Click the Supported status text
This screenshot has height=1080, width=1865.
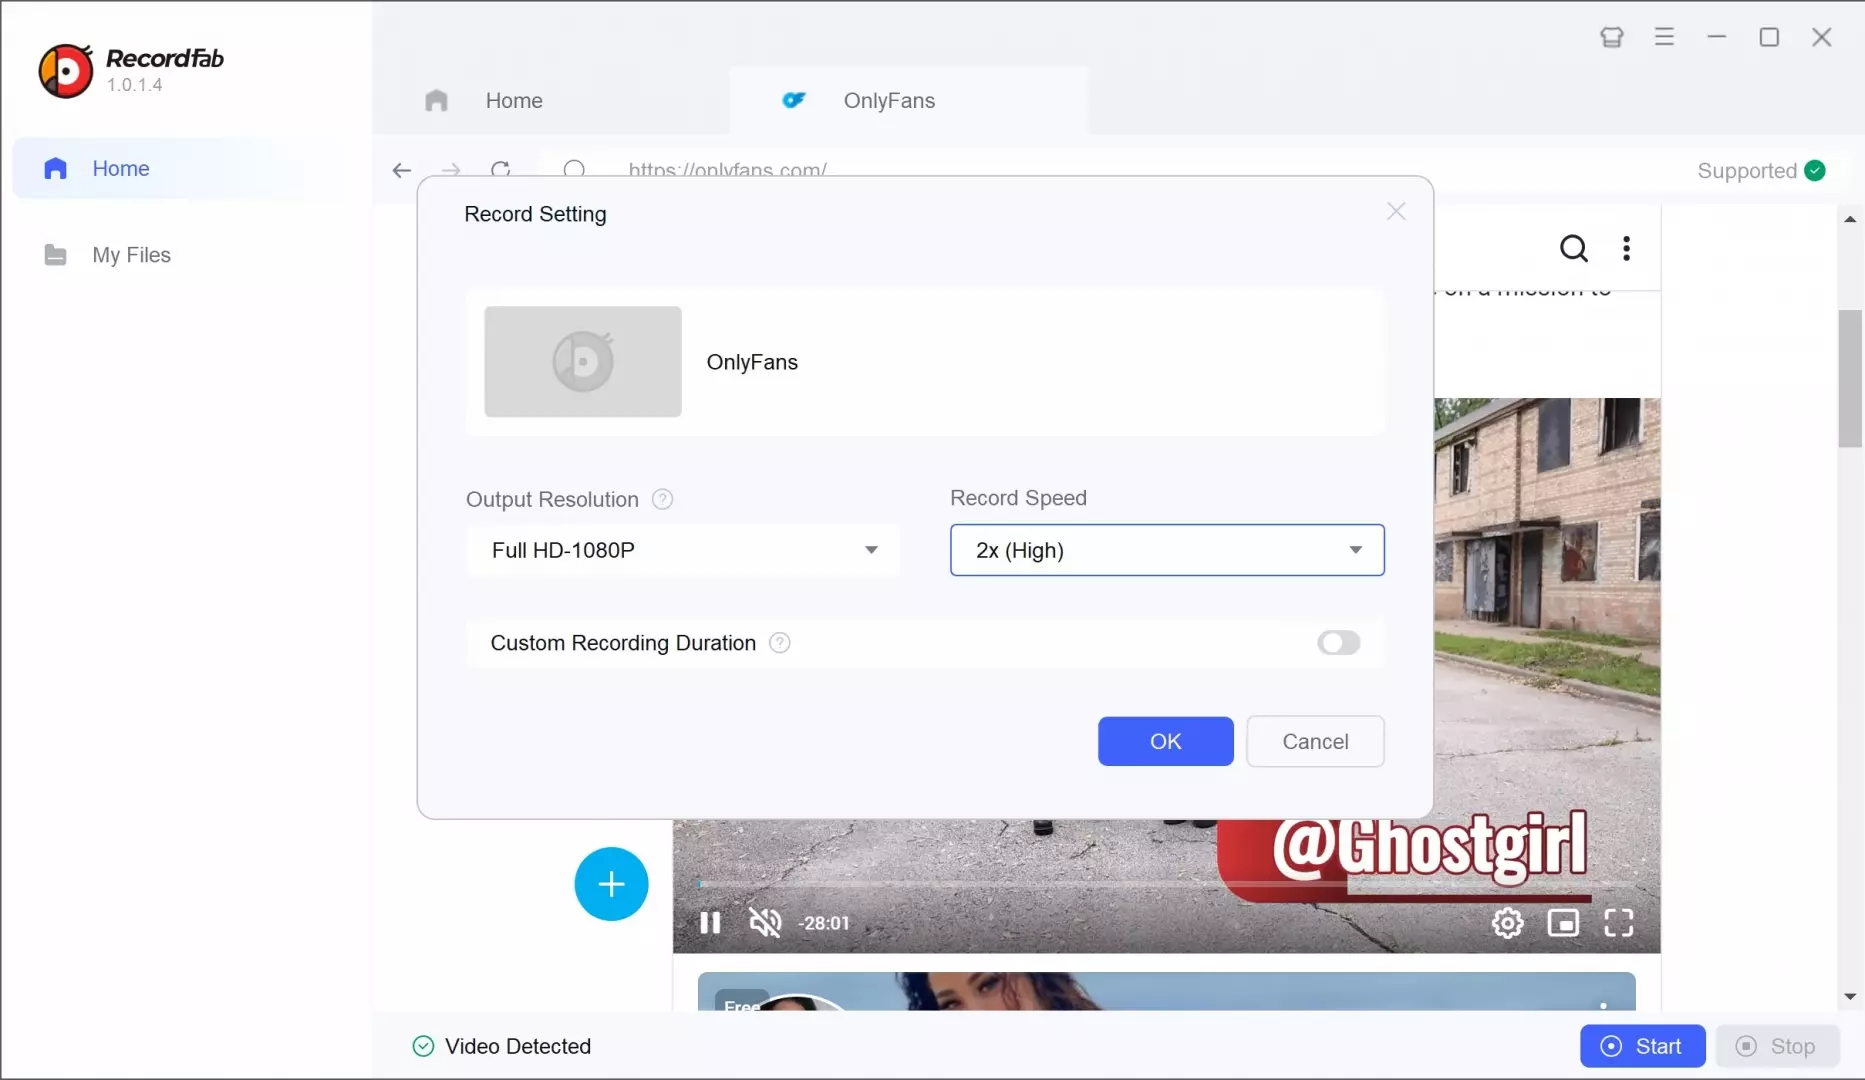pos(1747,171)
